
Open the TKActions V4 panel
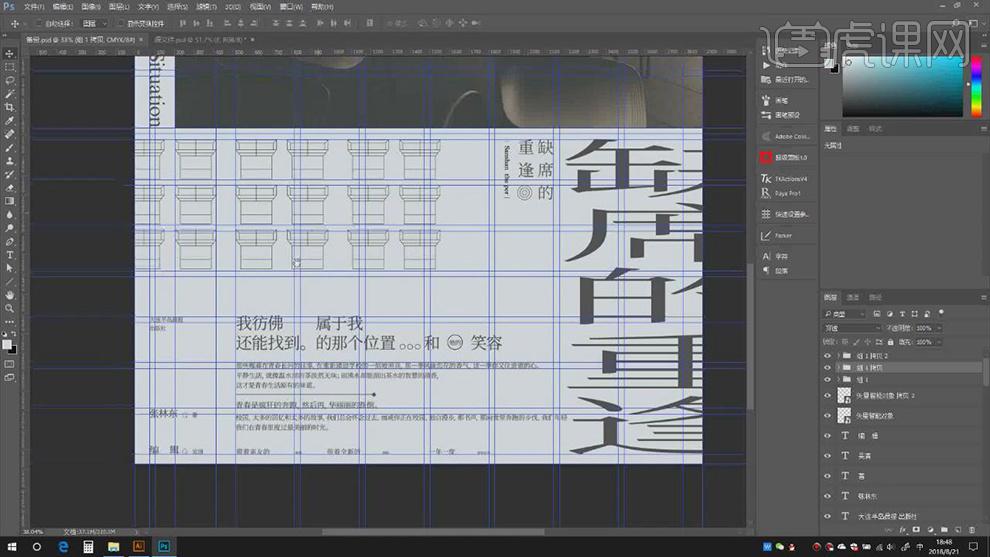click(x=784, y=179)
